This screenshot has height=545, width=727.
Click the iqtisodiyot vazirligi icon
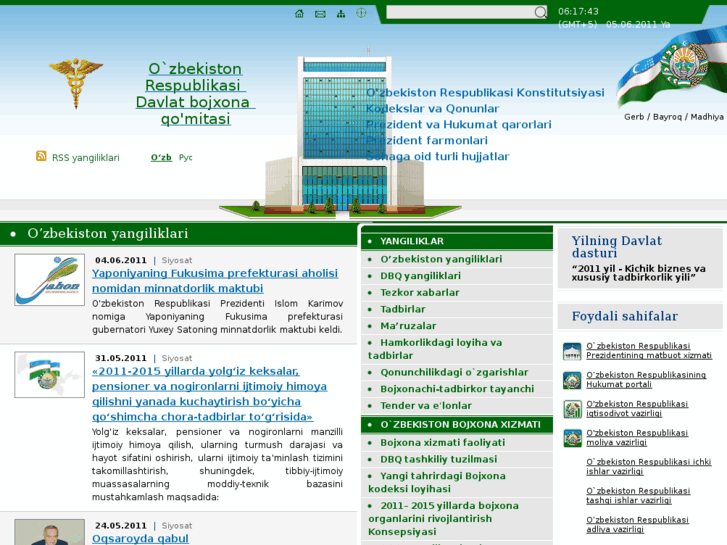[572, 409]
